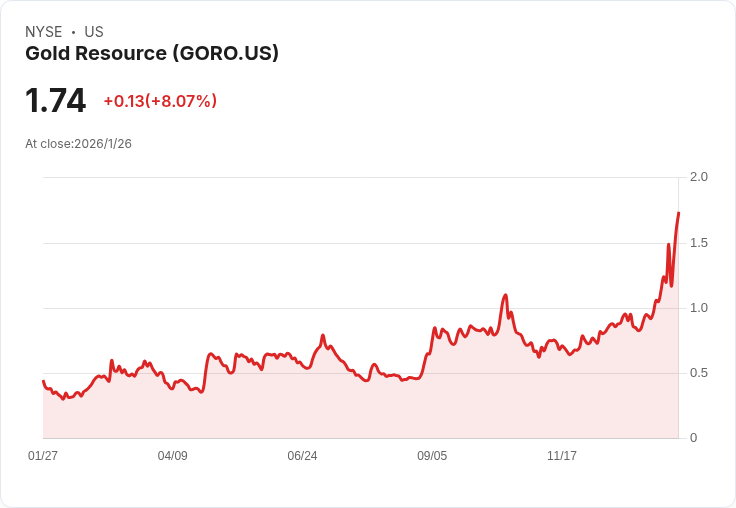
Task: Click the At close:2026/1/26 date text
Action: pos(78,144)
